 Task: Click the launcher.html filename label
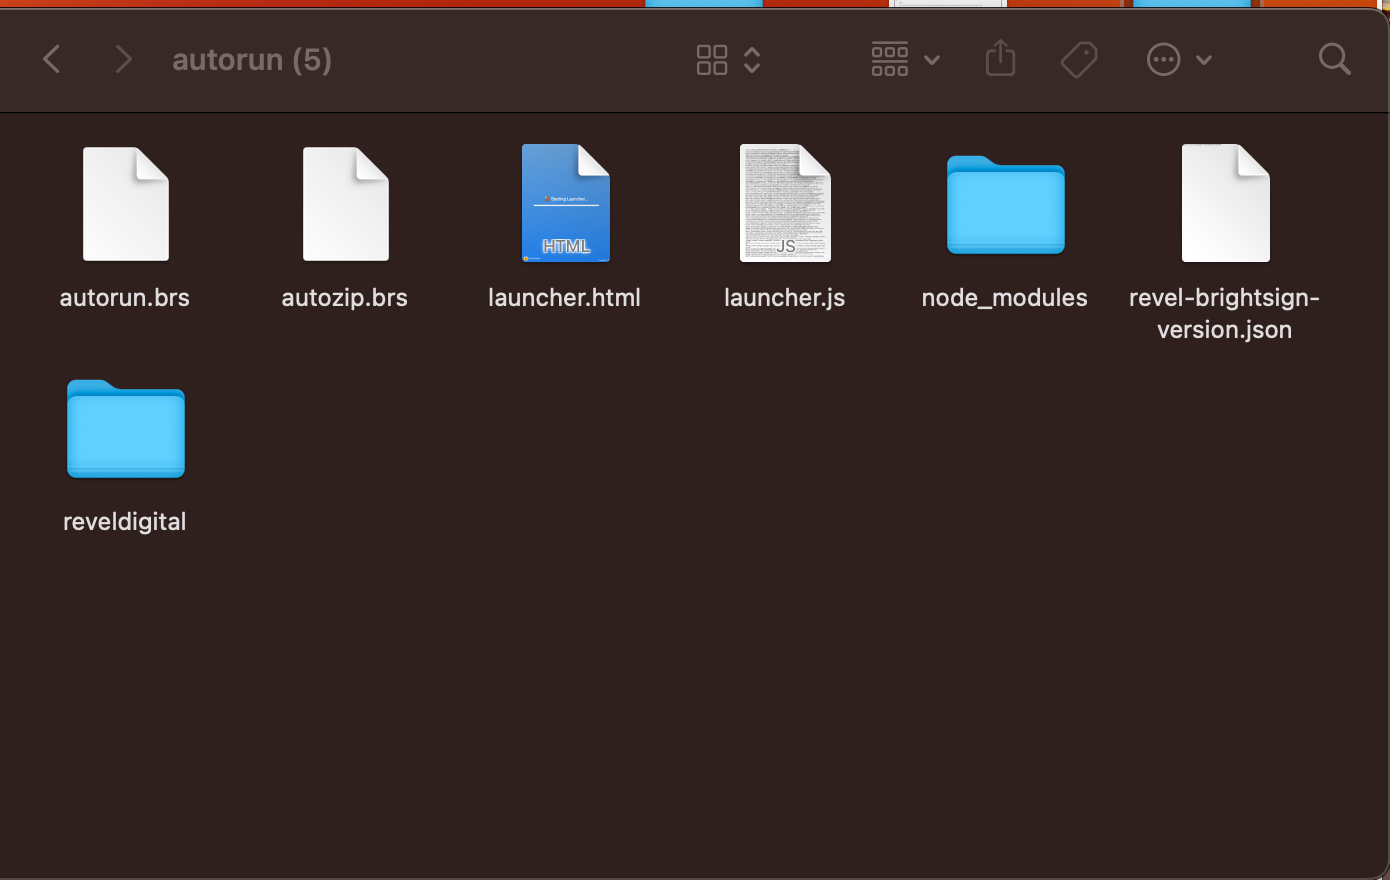[564, 298]
